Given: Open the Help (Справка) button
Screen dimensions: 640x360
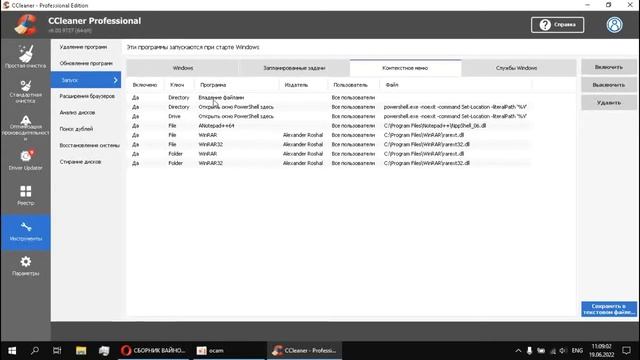Looking at the screenshot, I should click(557, 25).
